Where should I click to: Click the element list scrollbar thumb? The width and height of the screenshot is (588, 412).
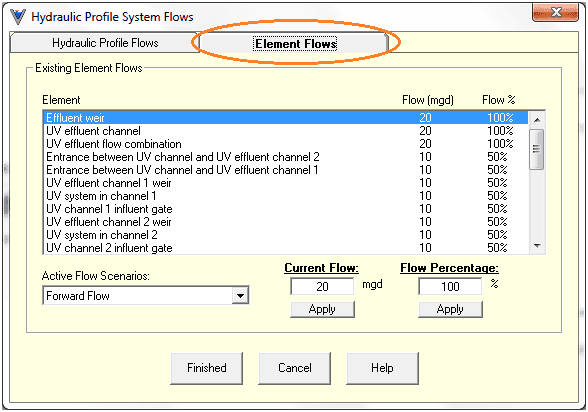pos(537,149)
